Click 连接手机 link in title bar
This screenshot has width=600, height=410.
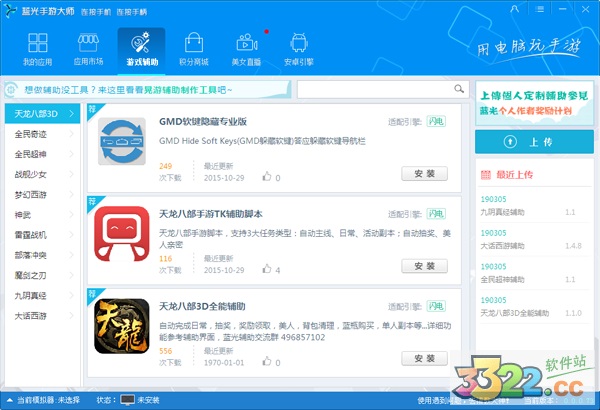pyautogui.click(x=96, y=12)
